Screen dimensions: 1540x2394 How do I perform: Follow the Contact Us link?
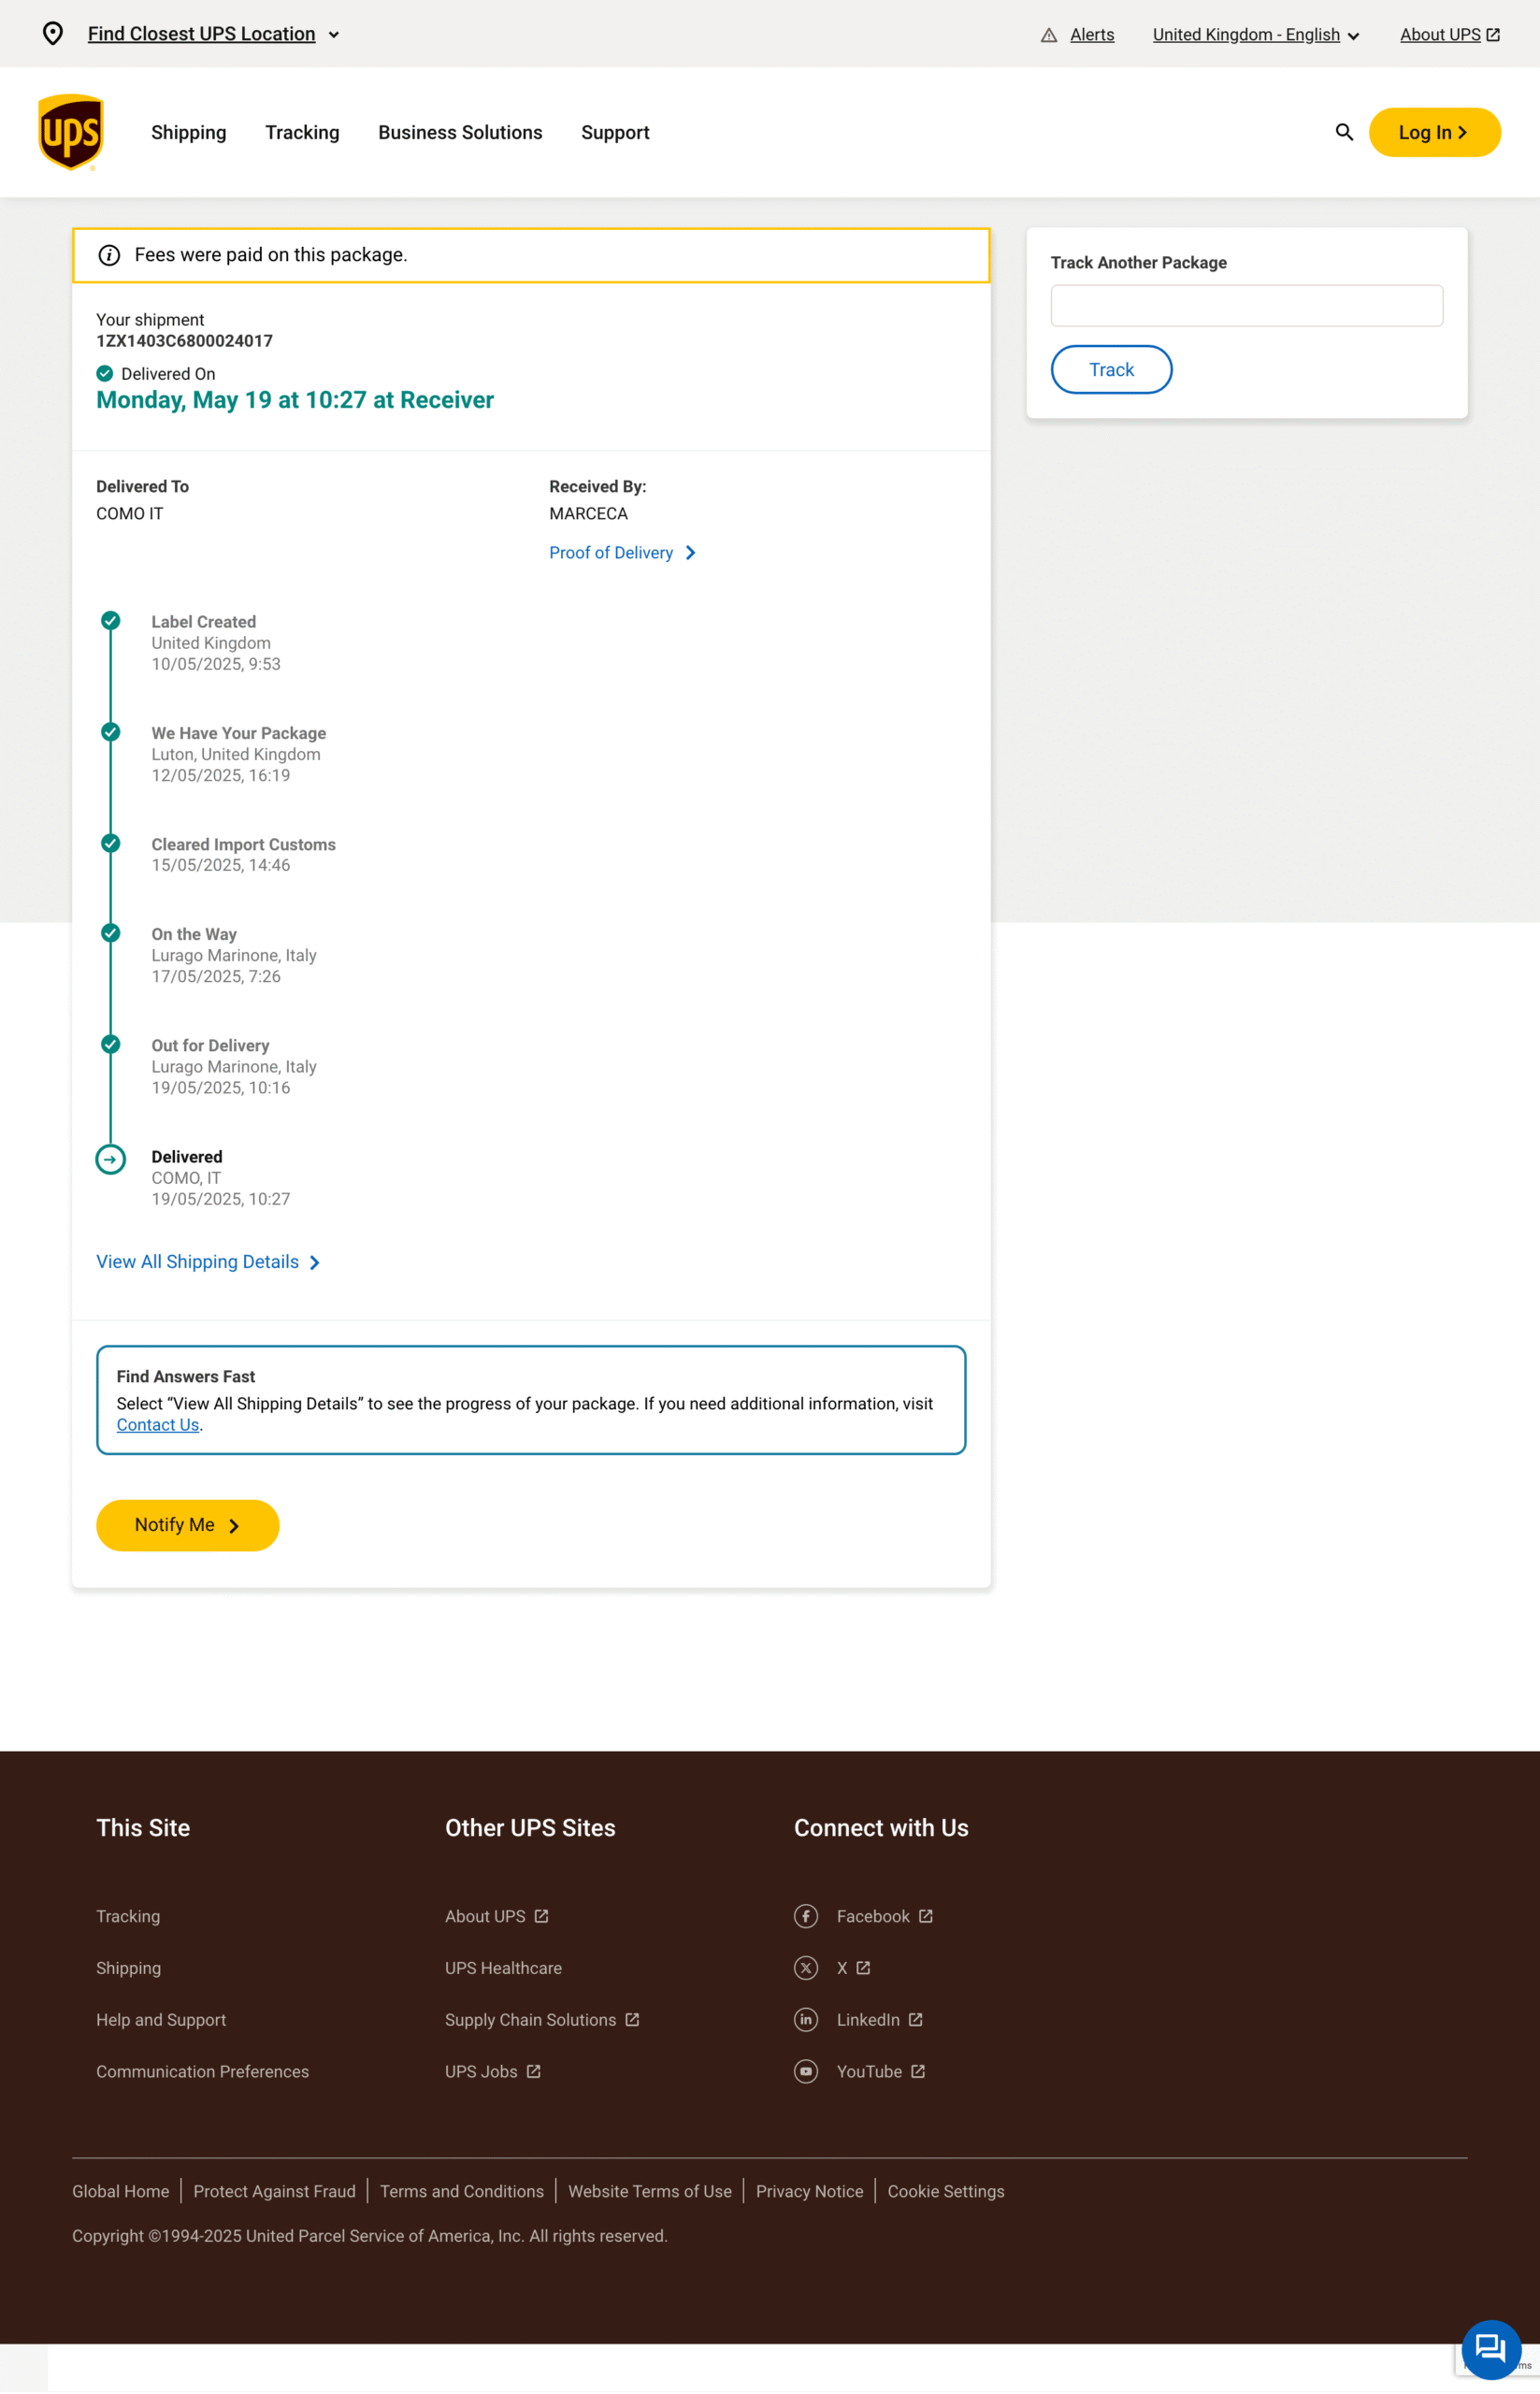coord(158,1425)
